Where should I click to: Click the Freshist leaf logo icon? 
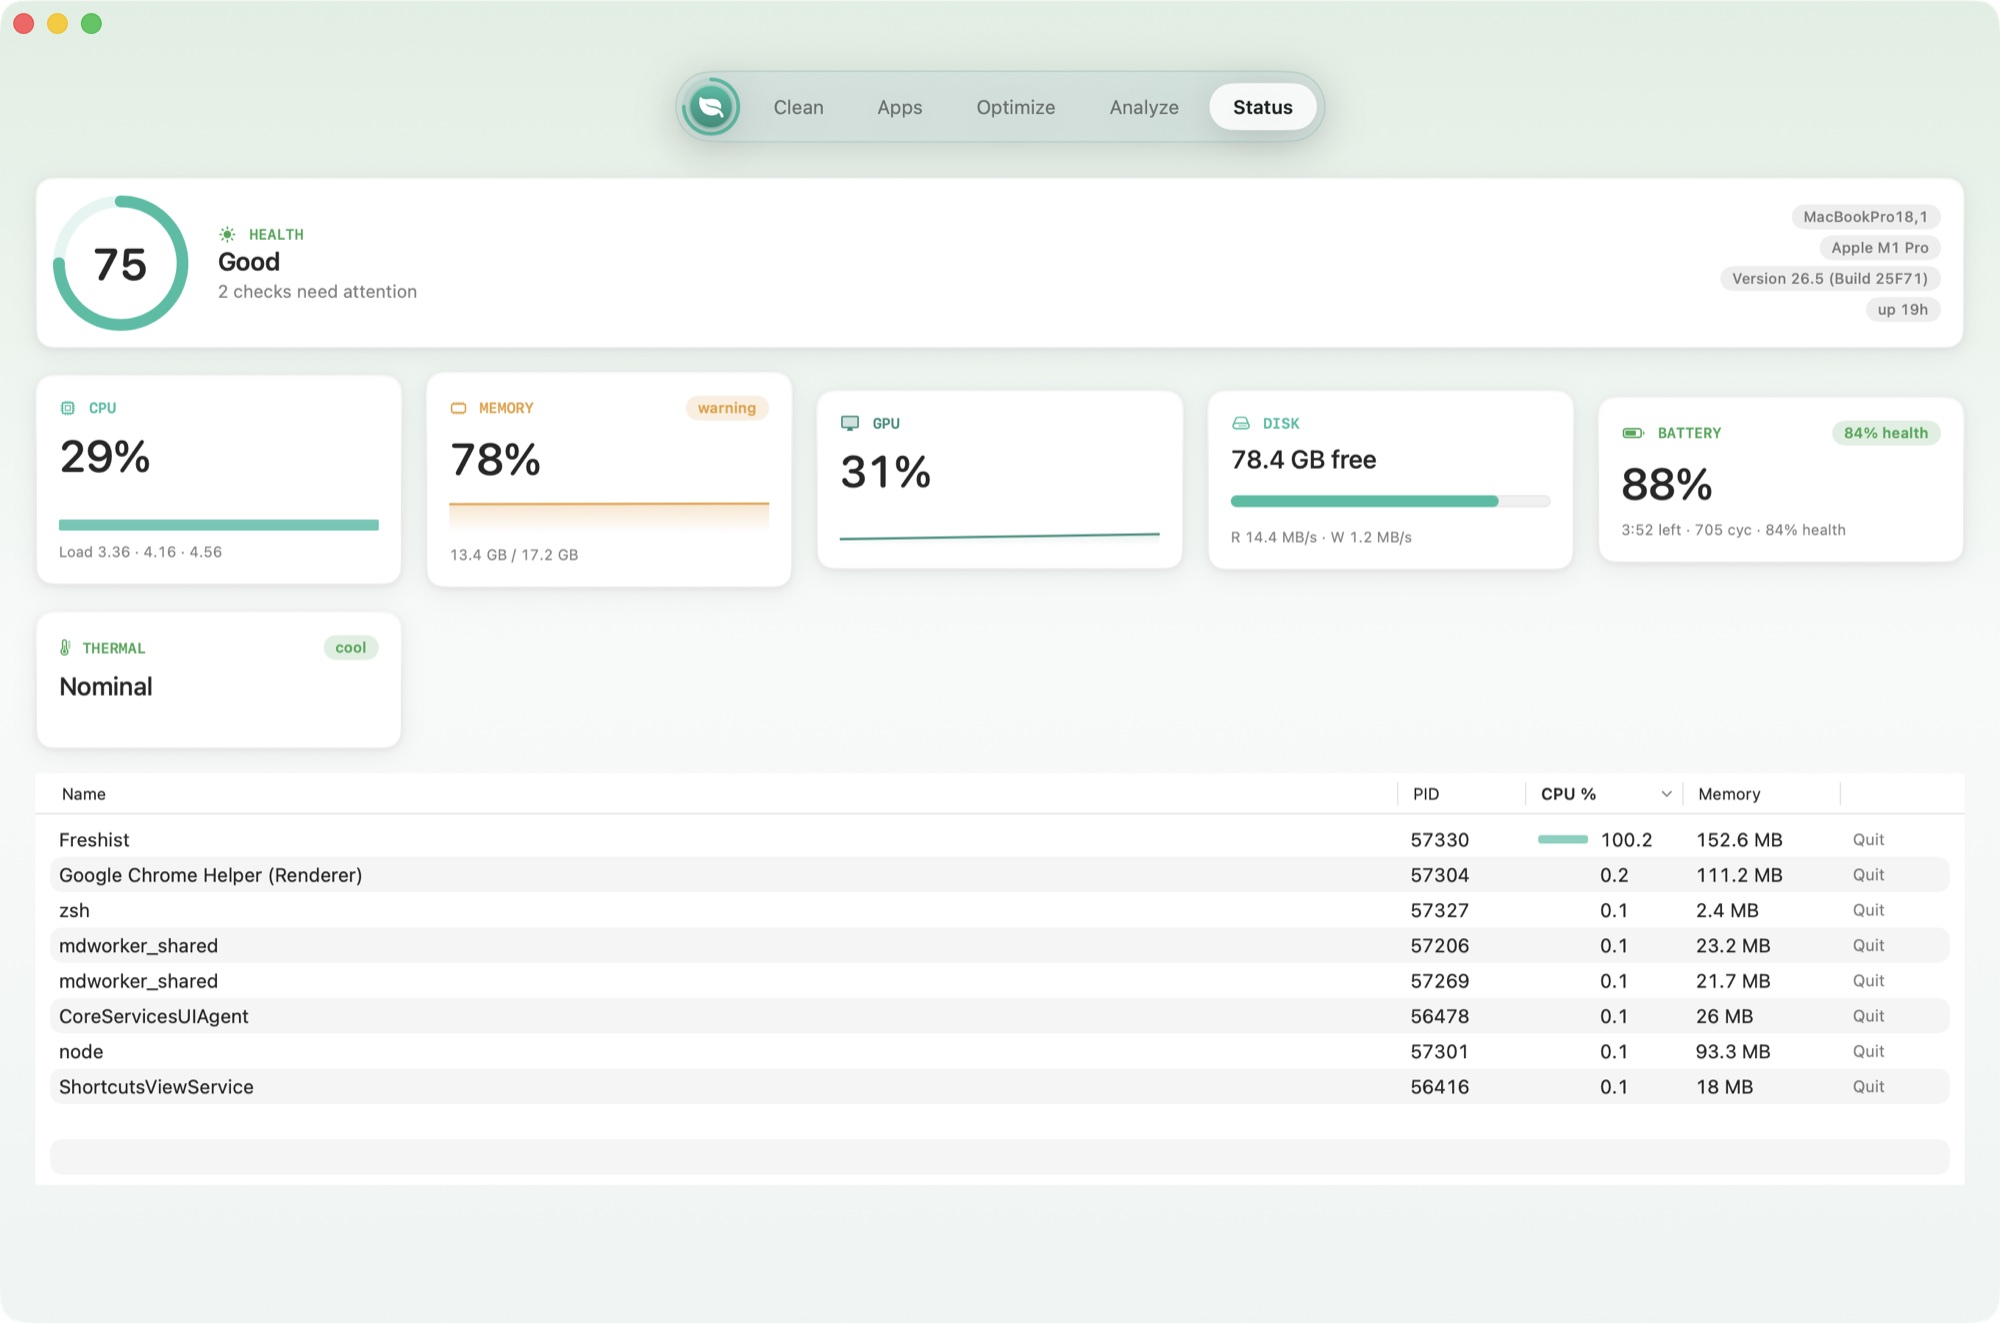pos(711,107)
